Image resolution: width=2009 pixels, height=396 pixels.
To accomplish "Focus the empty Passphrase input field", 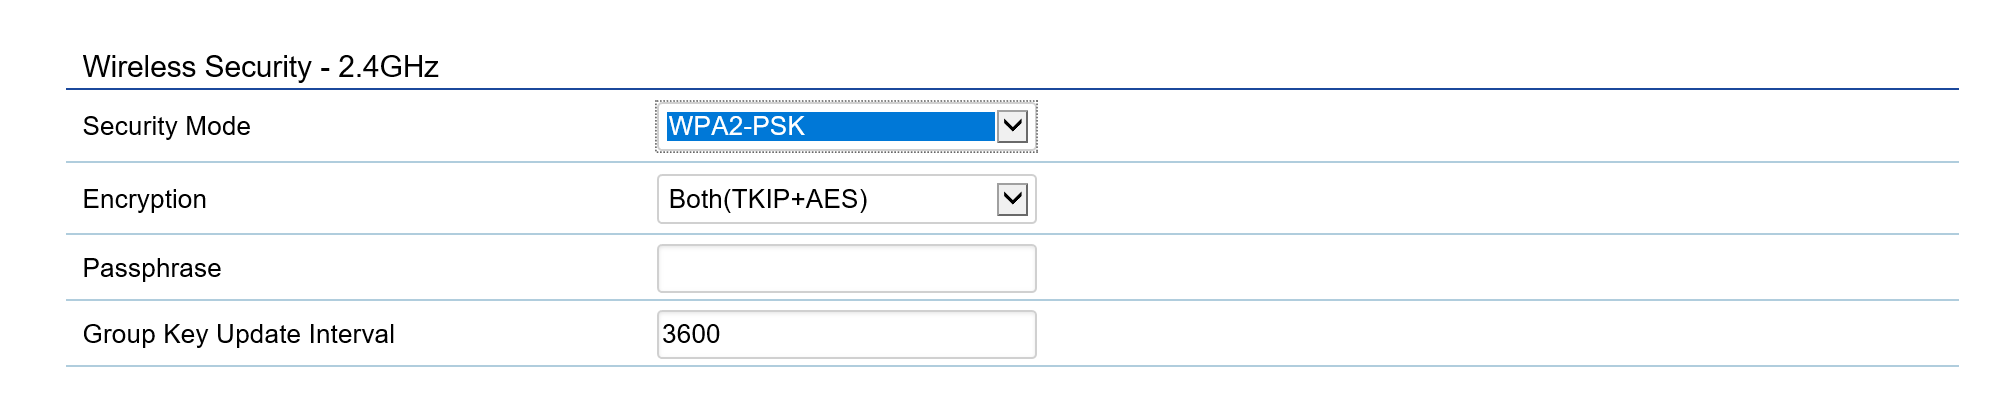I will coord(846,268).
